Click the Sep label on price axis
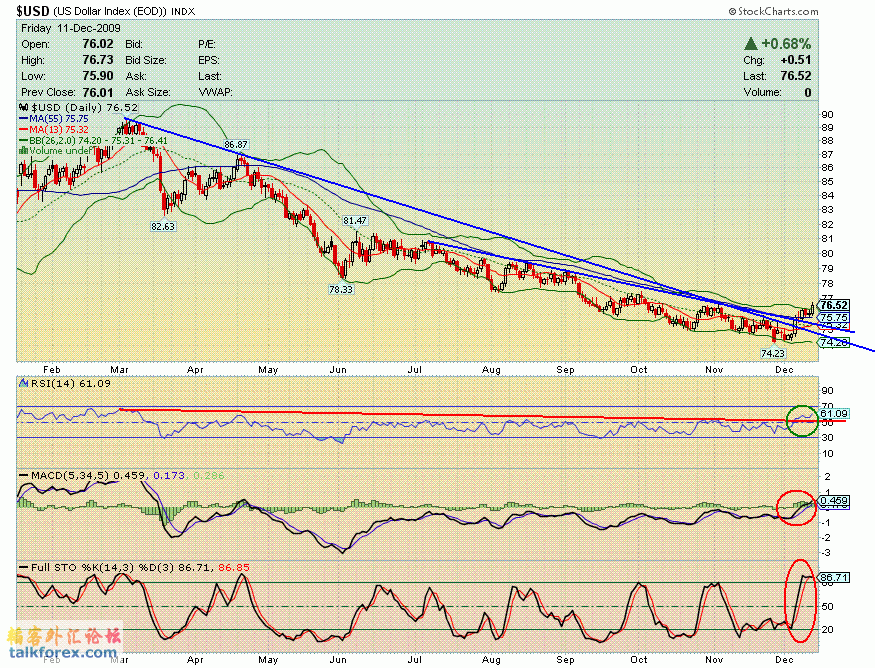Screen dimensions: 875x668 (565, 369)
